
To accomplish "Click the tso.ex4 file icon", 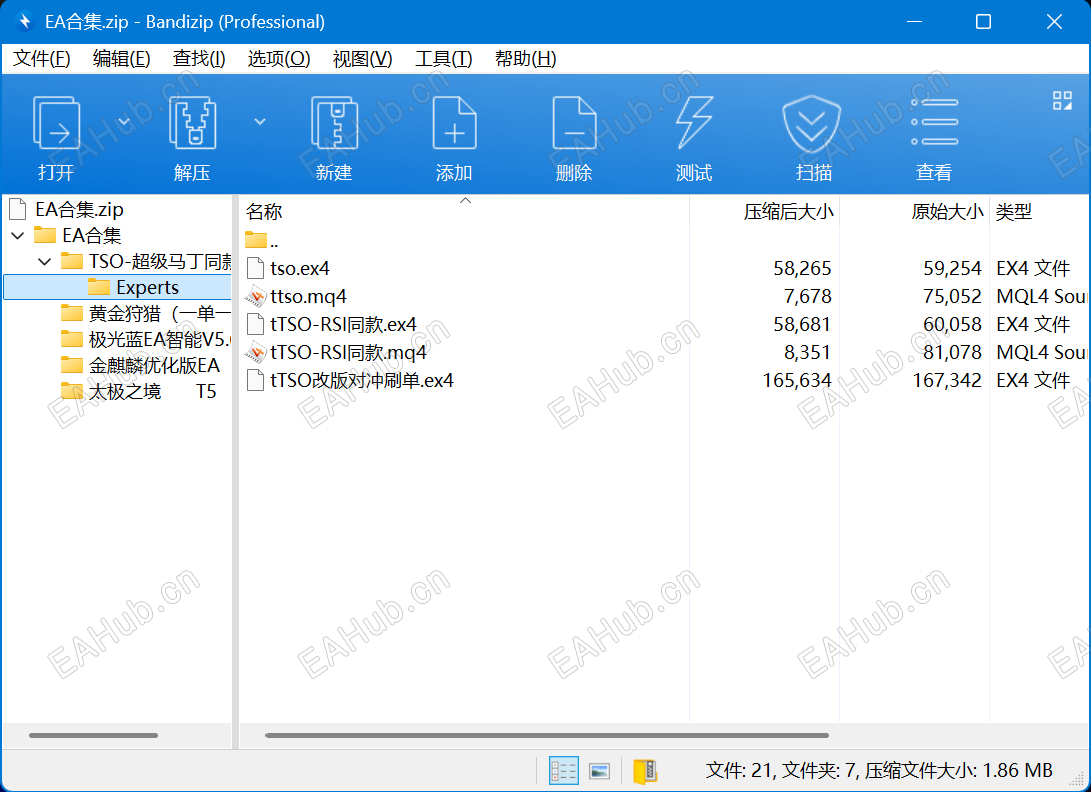I will [255, 268].
